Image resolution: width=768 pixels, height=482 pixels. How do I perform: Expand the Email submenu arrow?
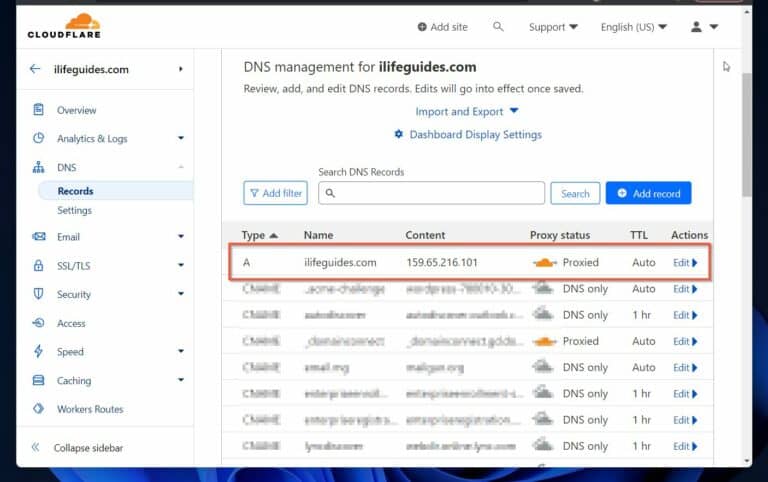(181, 237)
